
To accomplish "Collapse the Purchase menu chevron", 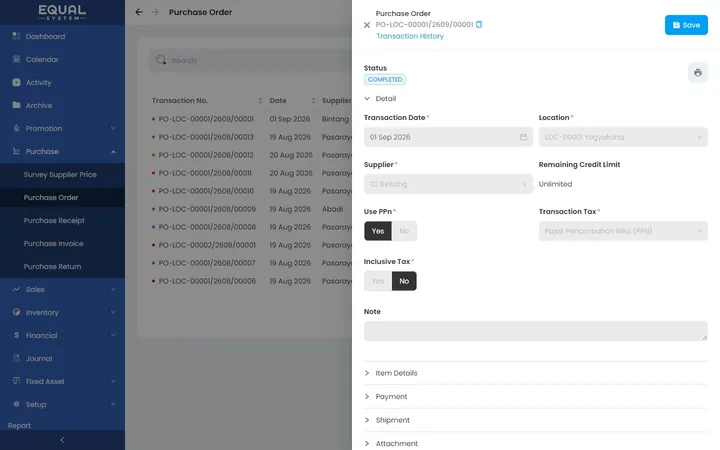I will [113, 152].
